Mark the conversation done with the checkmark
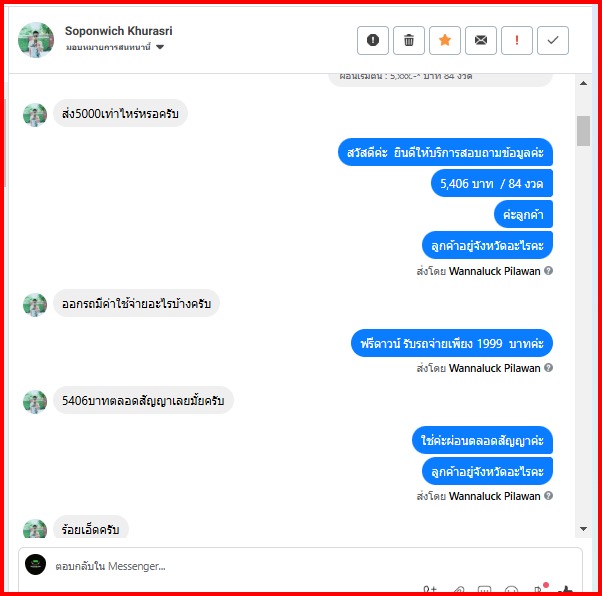Screen dimensions: 602x596 tap(553, 40)
